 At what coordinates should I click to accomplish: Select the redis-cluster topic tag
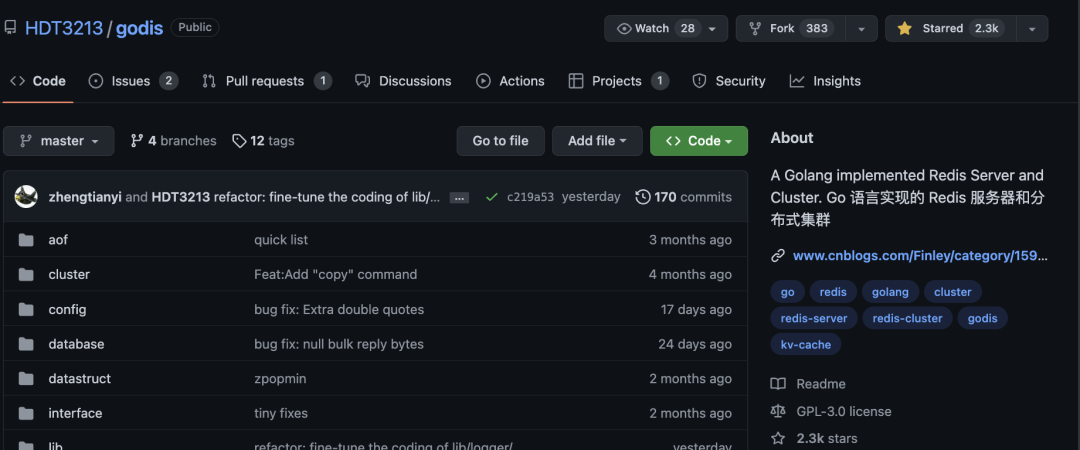(x=907, y=318)
